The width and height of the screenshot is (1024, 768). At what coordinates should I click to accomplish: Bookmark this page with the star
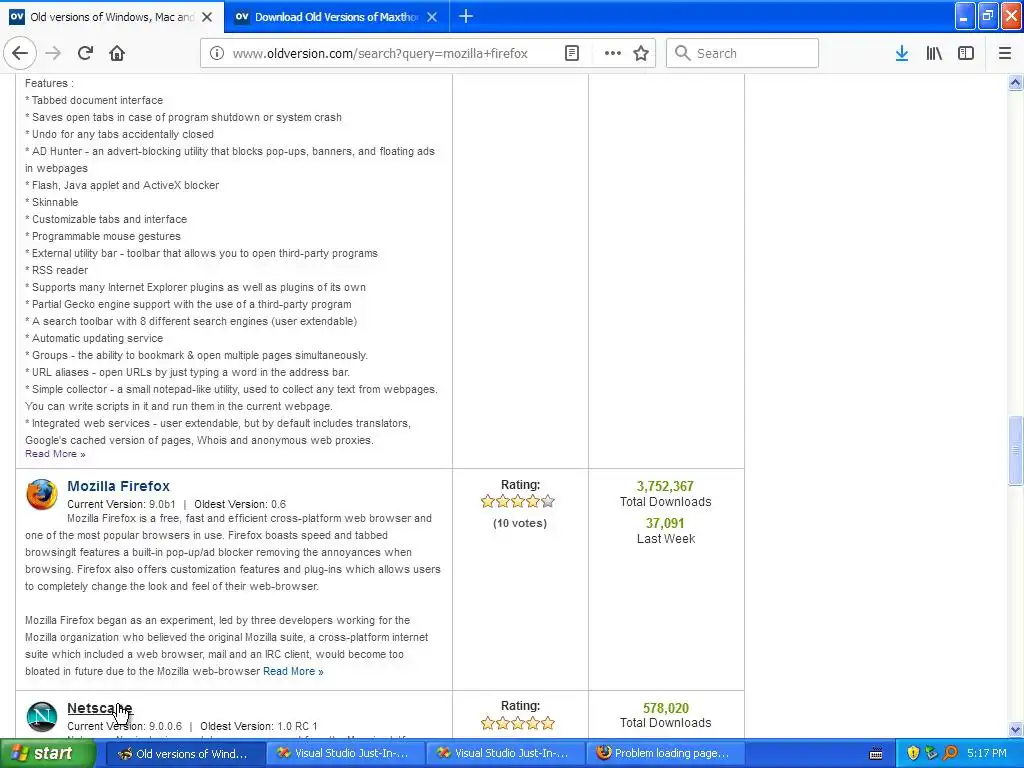click(641, 53)
